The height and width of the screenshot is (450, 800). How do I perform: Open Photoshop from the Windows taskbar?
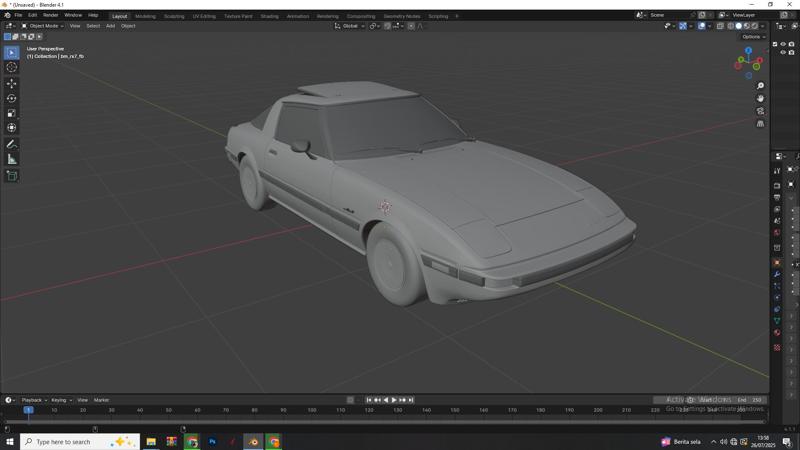coord(212,441)
